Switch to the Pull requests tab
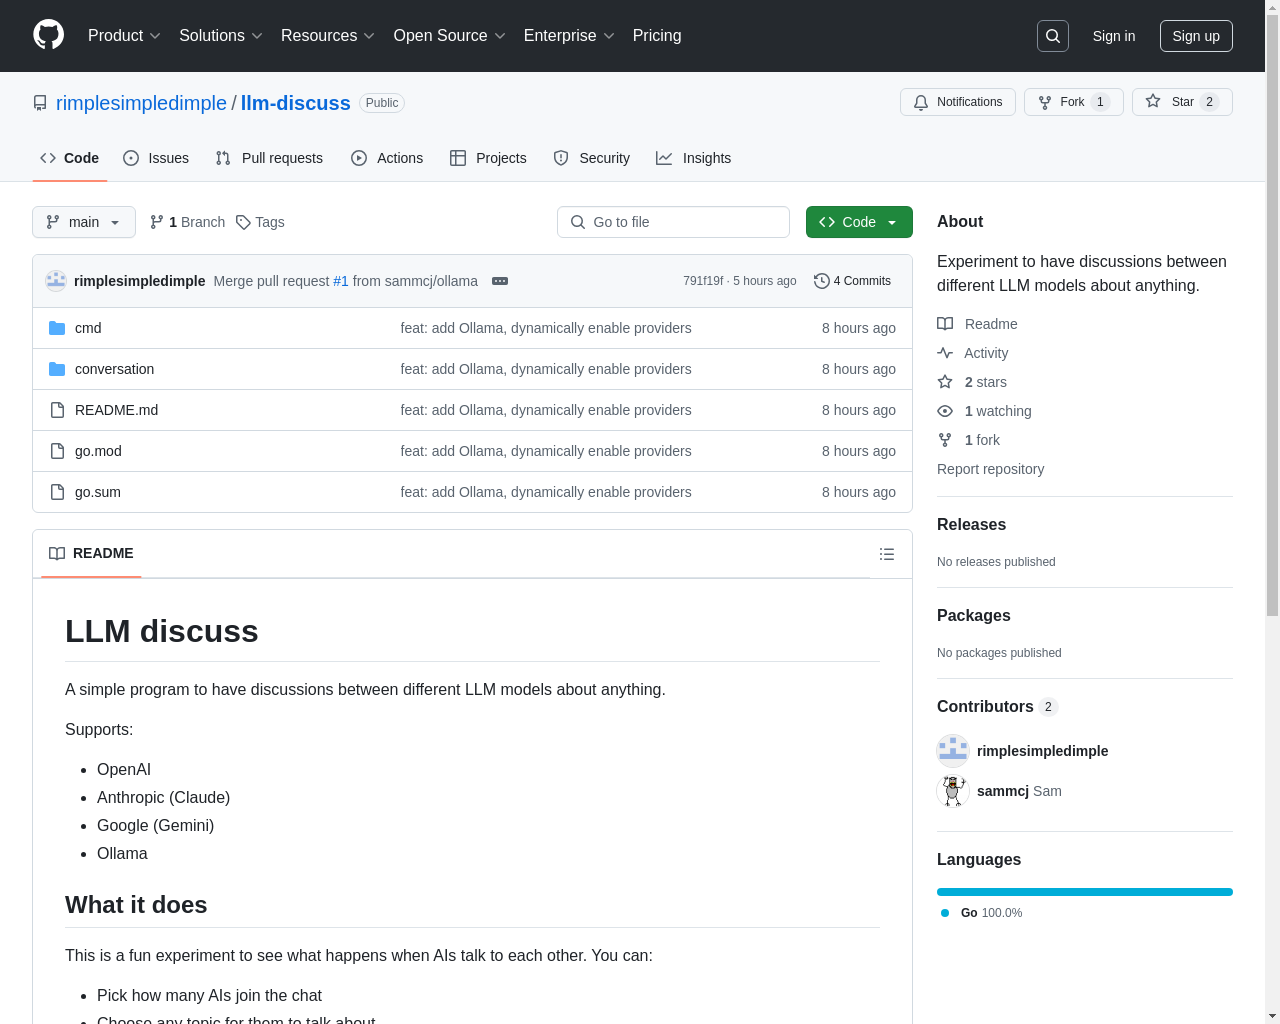The width and height of the screenshot is (1280, 1024). pyautogui.click(x=269, y=158)
